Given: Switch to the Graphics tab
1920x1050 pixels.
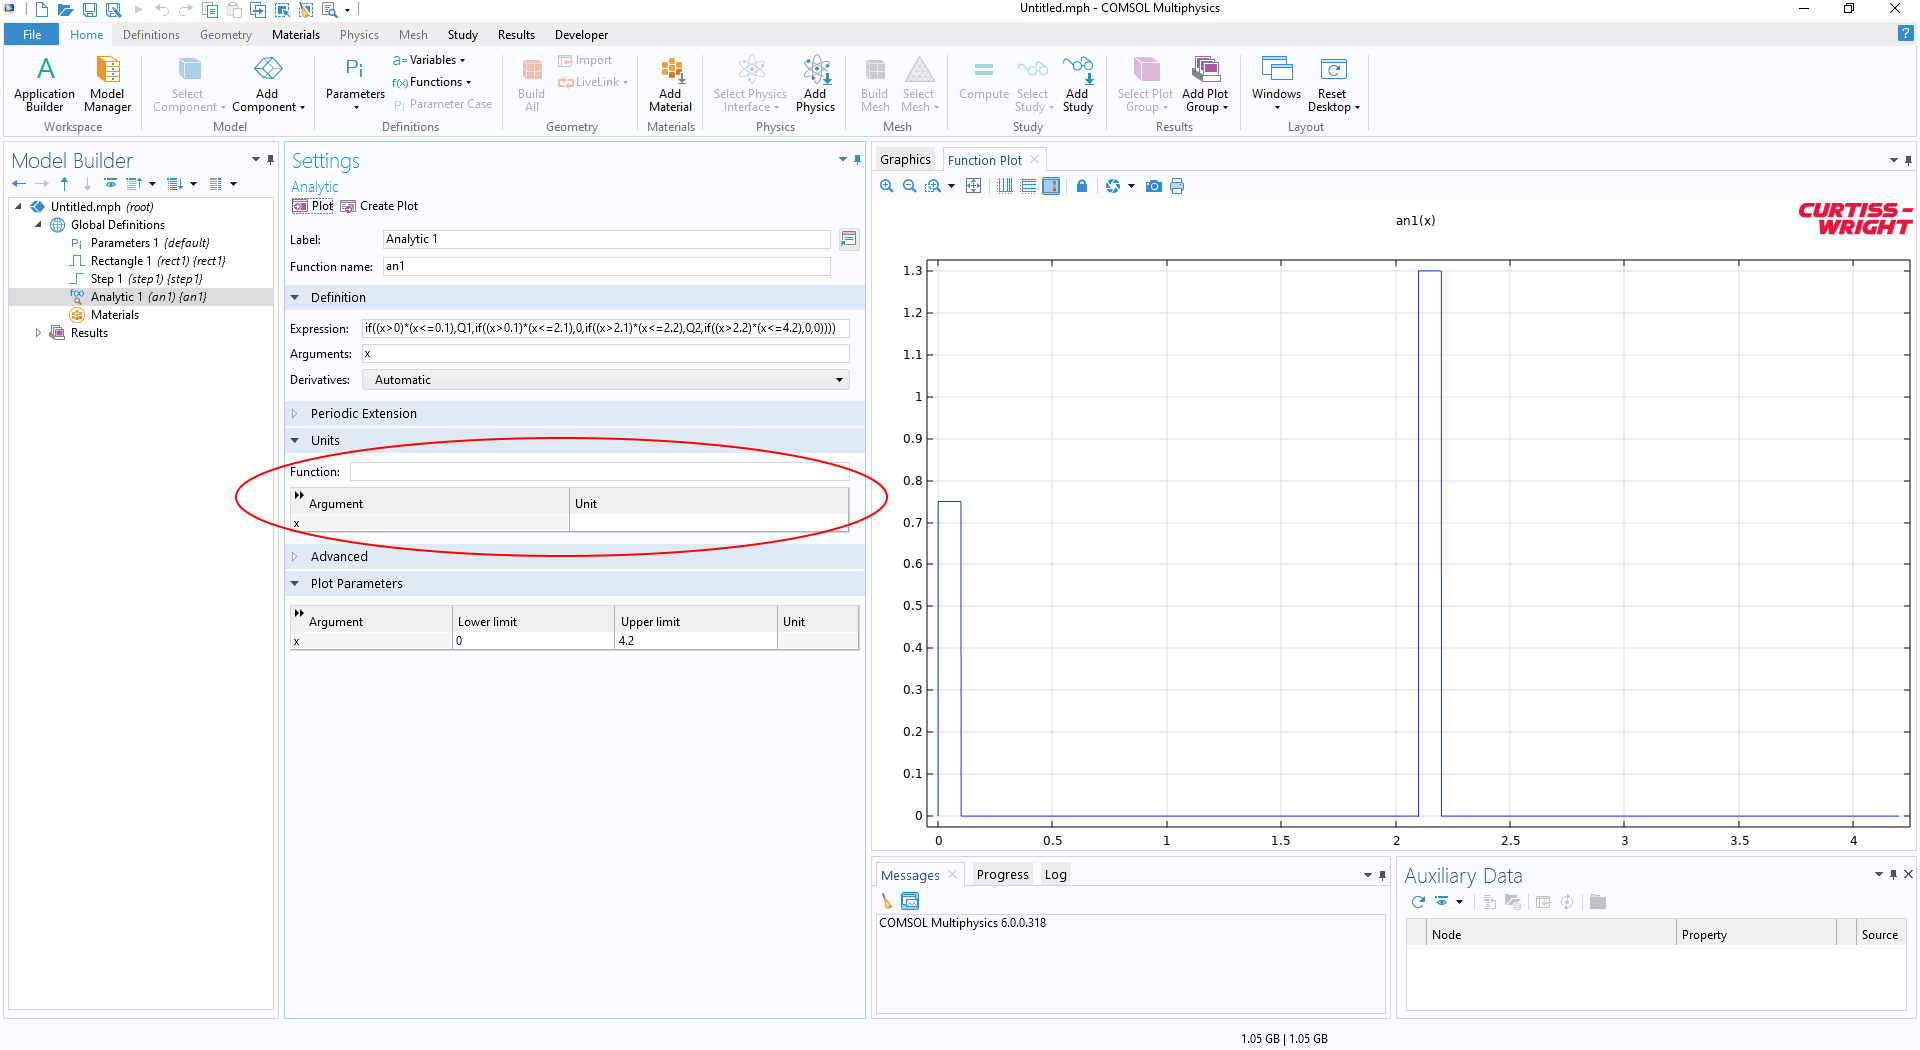Looking at the screenshot, I should pyautogui.click(x=905, y=160).
